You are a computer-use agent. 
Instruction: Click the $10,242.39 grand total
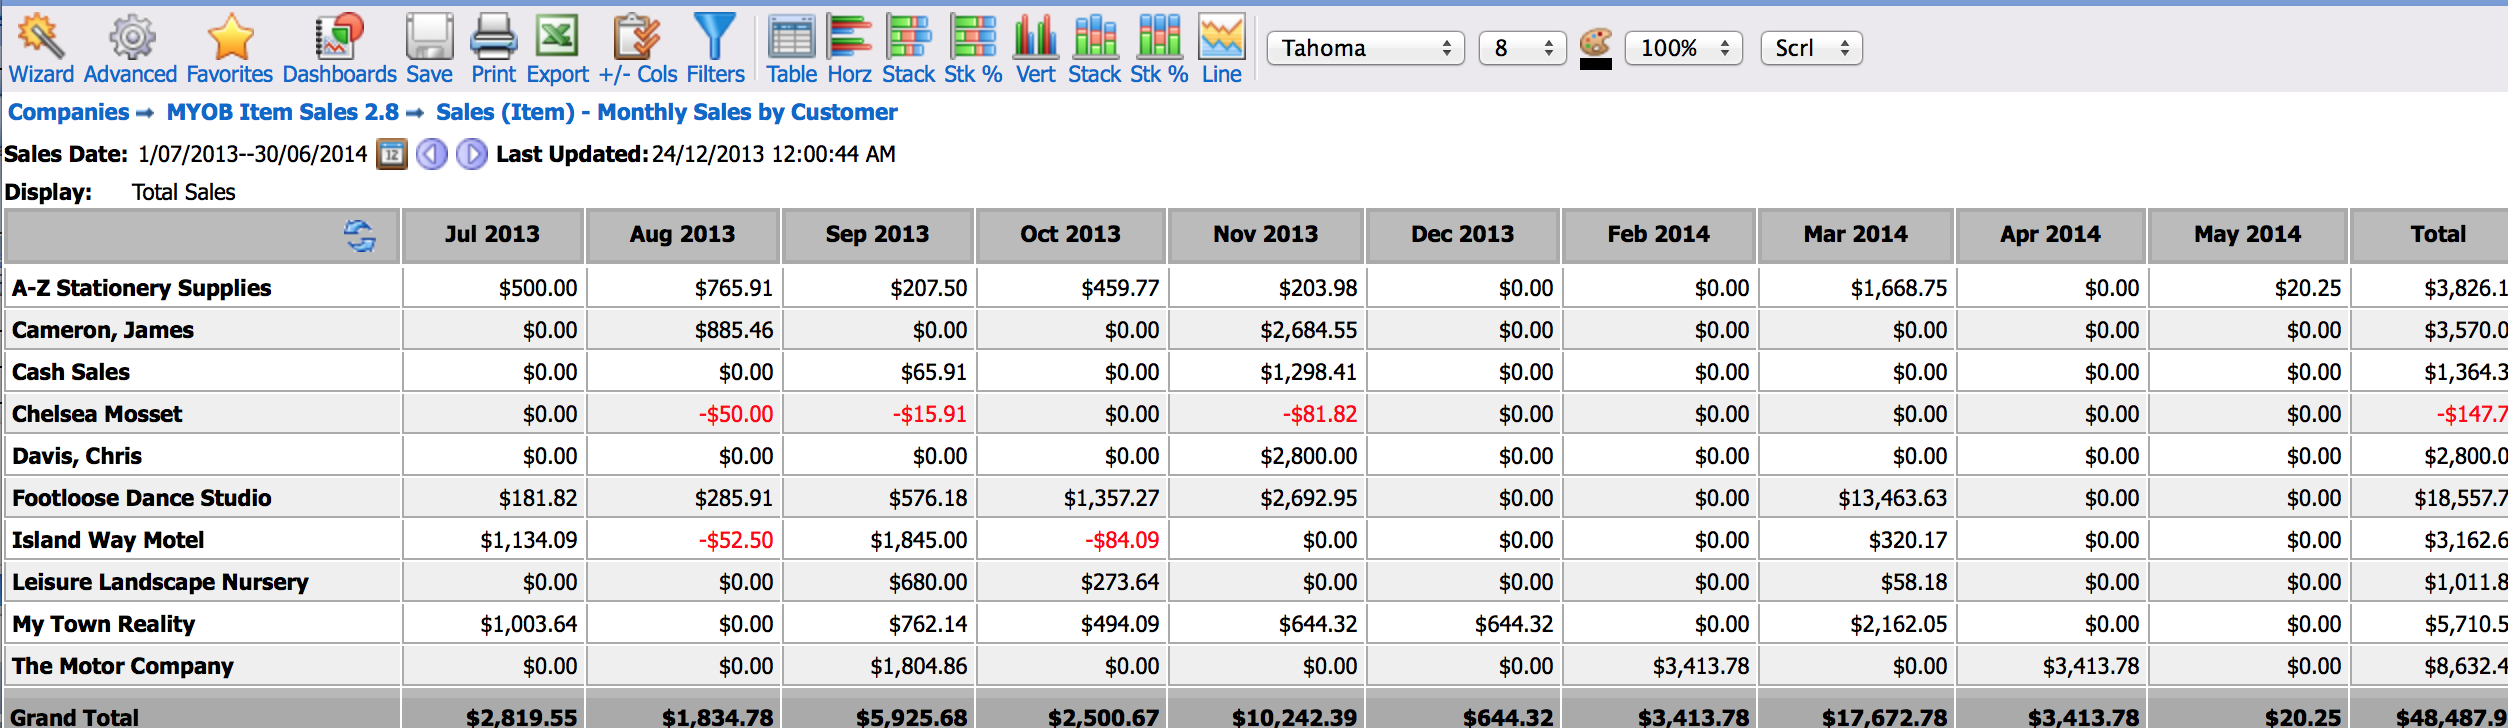pyautogui.click(x=1294, y=717)
